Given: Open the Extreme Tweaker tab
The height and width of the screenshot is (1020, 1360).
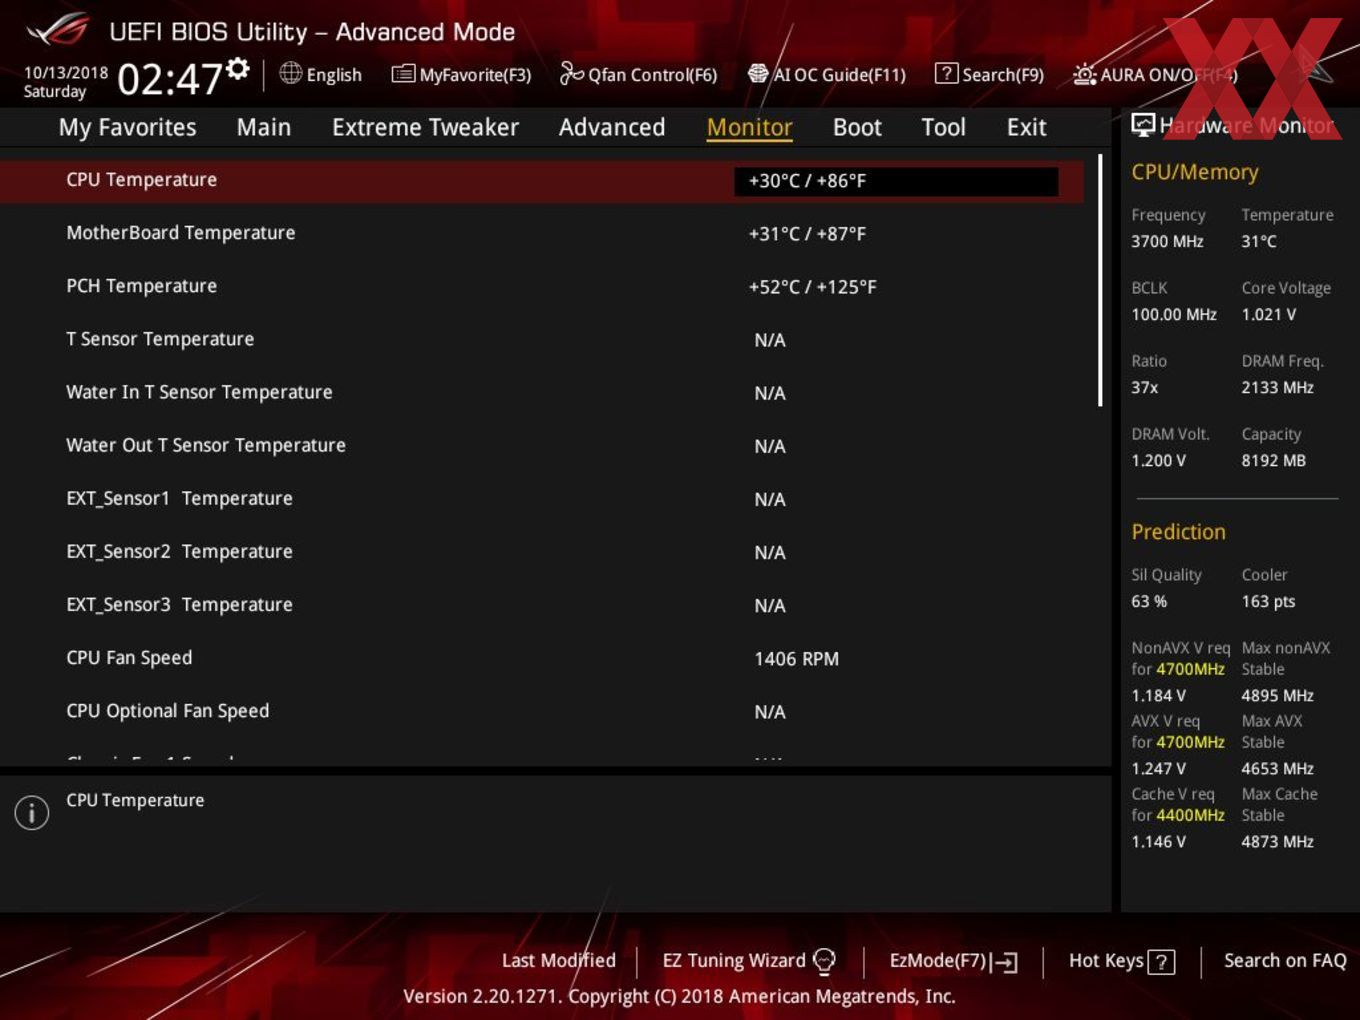Looking at the screenshot, I should point(425,127).
